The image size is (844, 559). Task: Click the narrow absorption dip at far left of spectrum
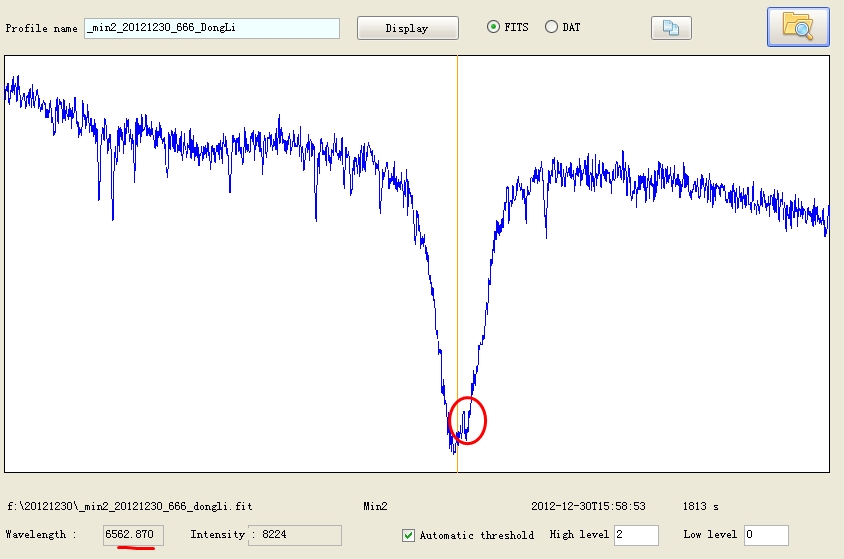[112, 212]
